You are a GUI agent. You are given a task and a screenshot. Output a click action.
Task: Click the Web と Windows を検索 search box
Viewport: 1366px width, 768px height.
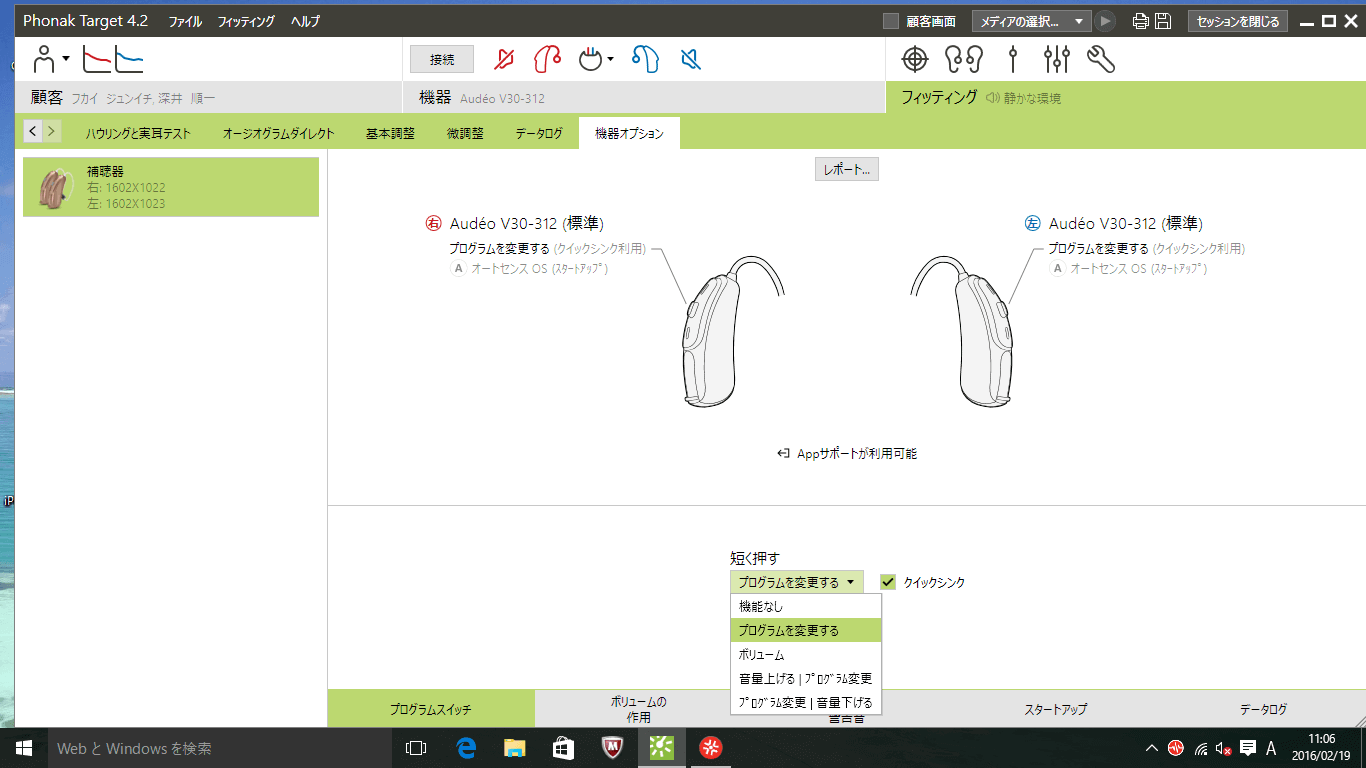tap(218, 747)
